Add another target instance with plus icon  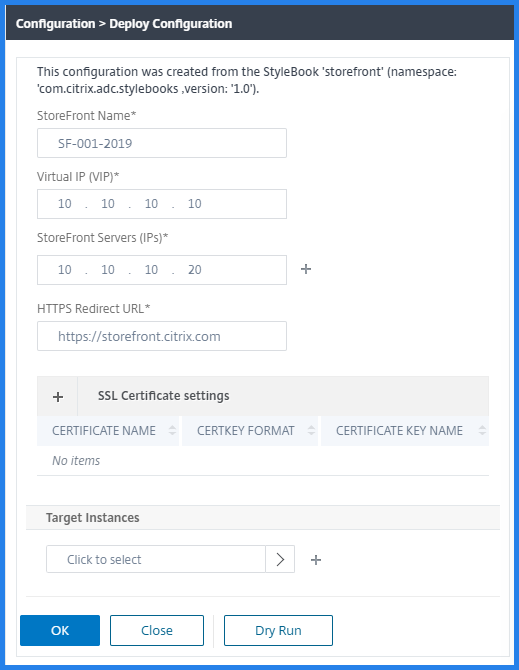(x=316, y=560)
